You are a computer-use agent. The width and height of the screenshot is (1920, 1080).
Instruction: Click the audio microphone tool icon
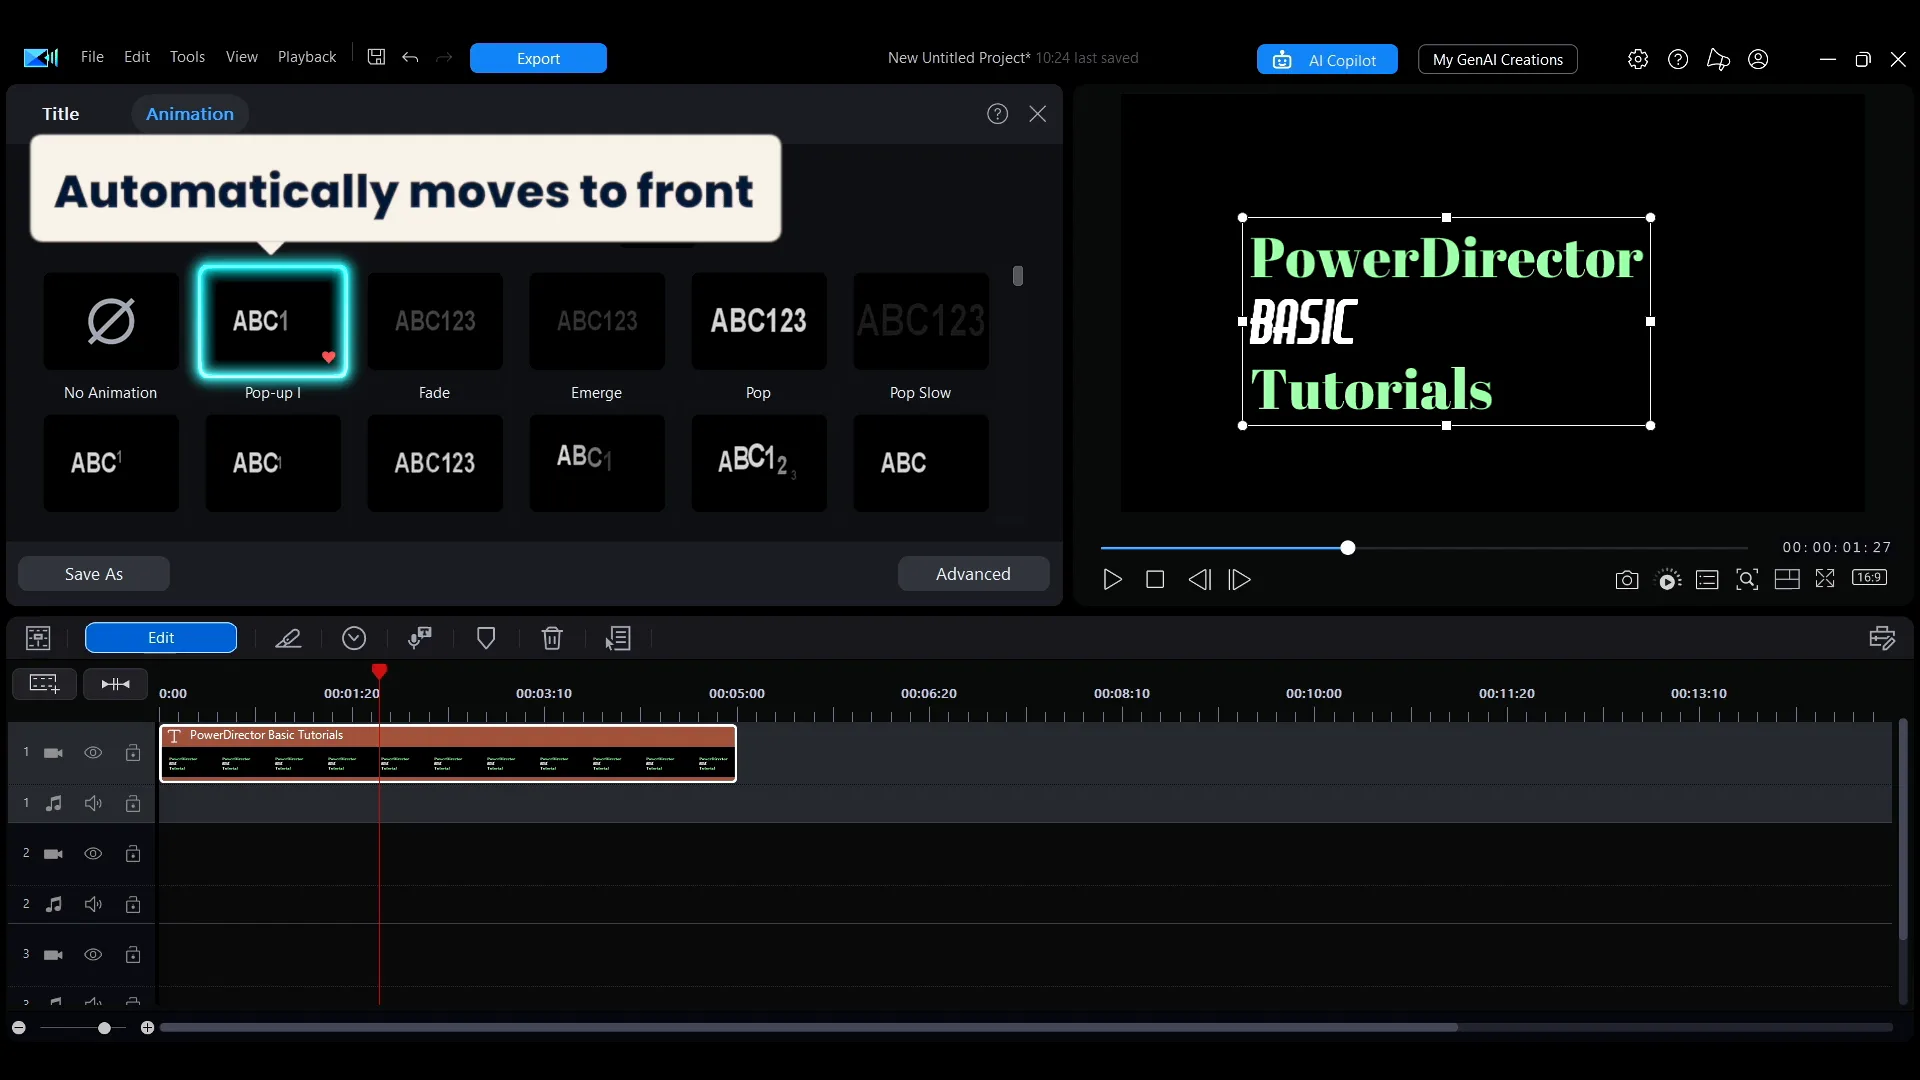click(x=419, y=638)
